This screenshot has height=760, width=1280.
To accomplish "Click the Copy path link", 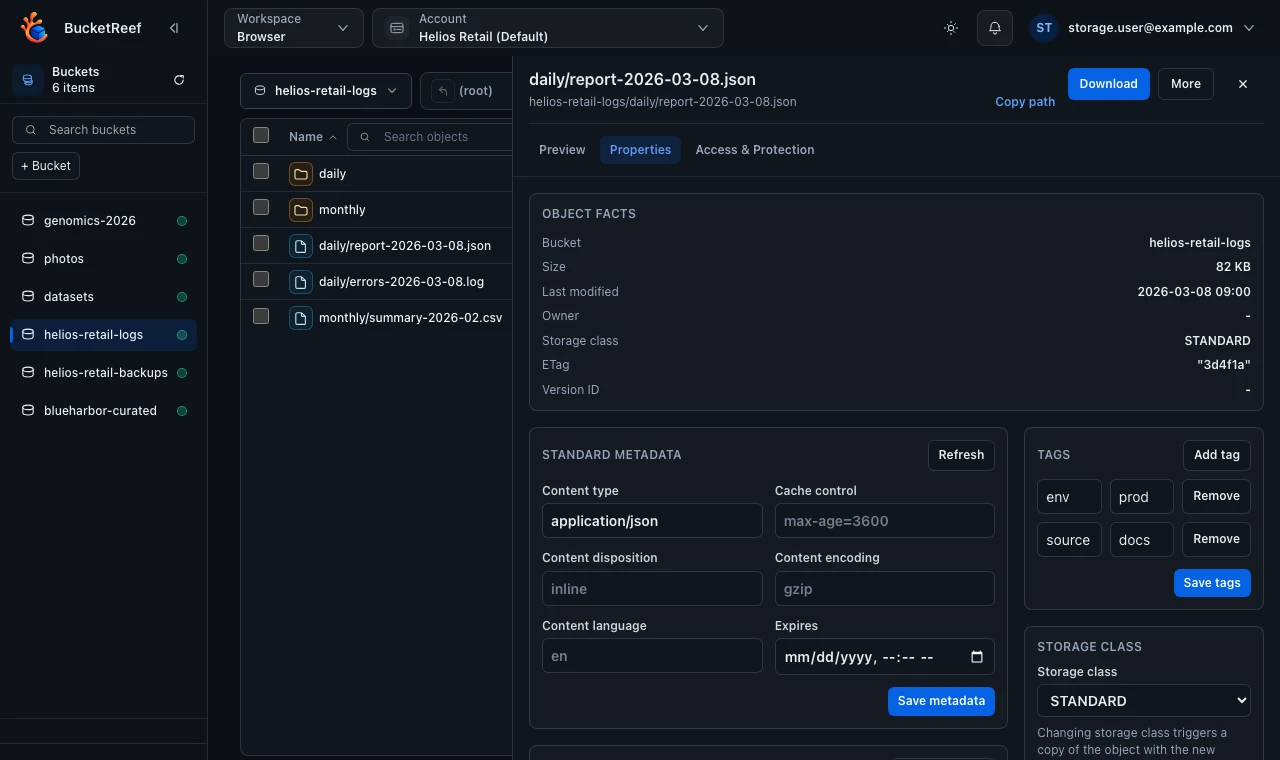I will tap(1025, 102).
